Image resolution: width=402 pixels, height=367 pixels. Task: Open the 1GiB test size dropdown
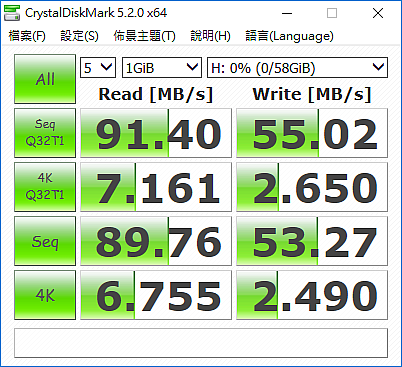pos(162,68)
